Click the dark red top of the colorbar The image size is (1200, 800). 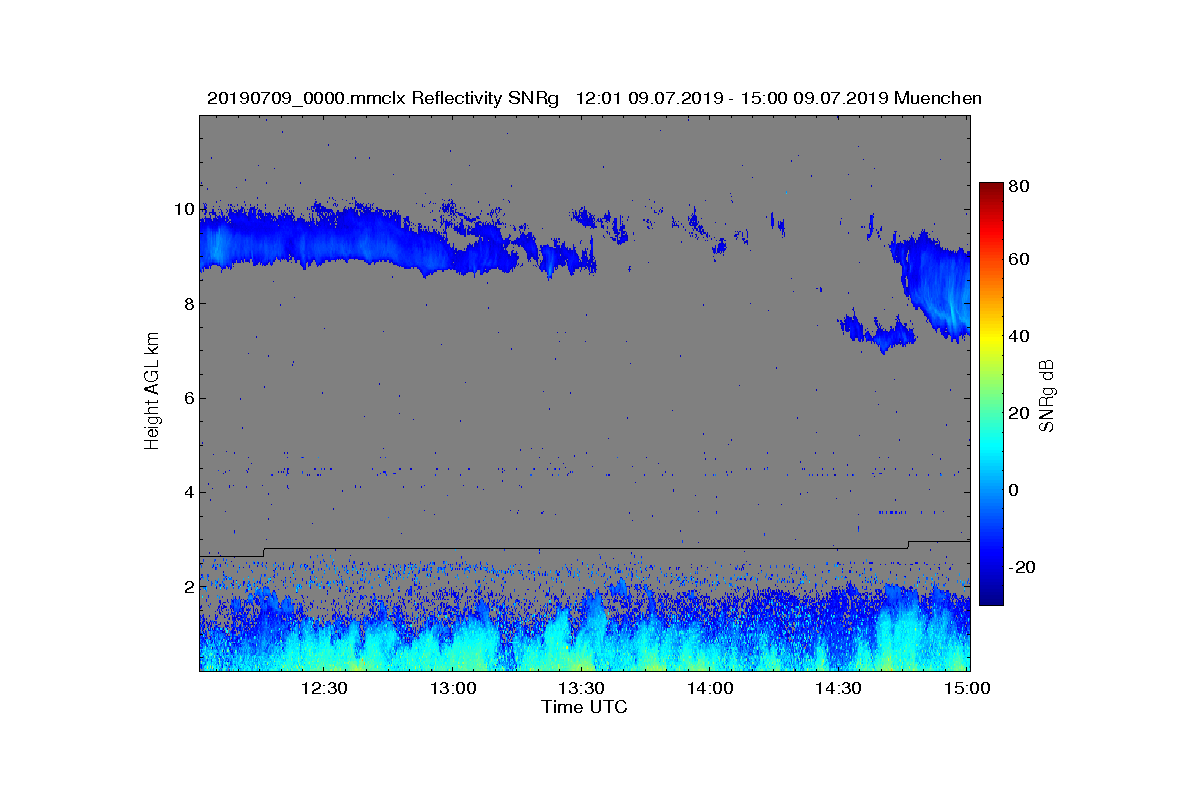click(991, 190)
